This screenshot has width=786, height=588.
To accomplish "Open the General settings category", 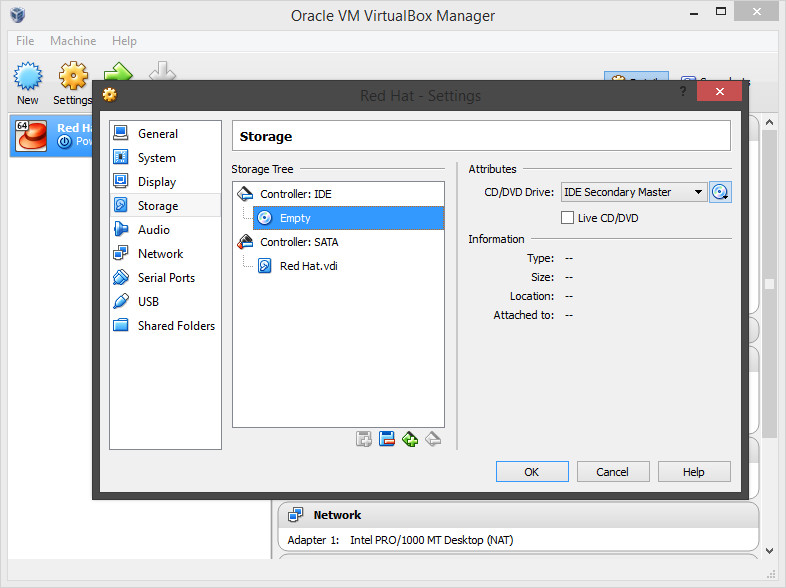I will [165, 134].
